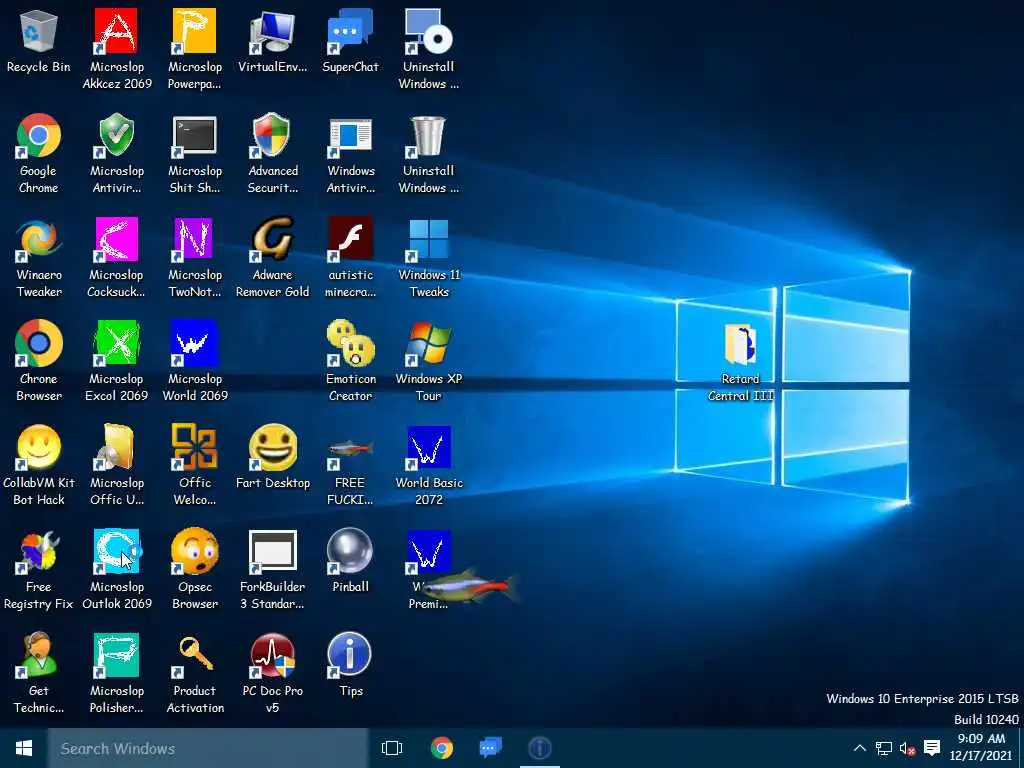
Task: Select the World Basic 2072 icon
Action: pos(428,447)
